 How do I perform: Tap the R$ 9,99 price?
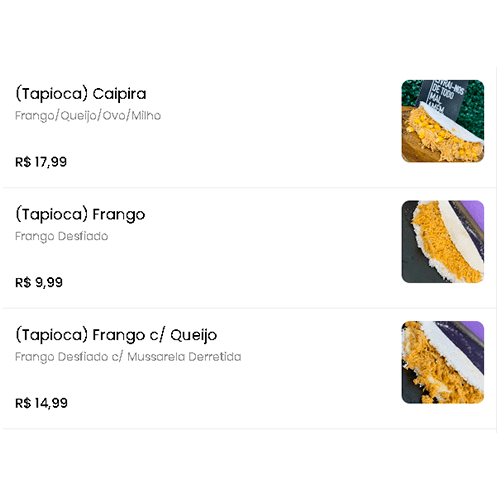39,283
